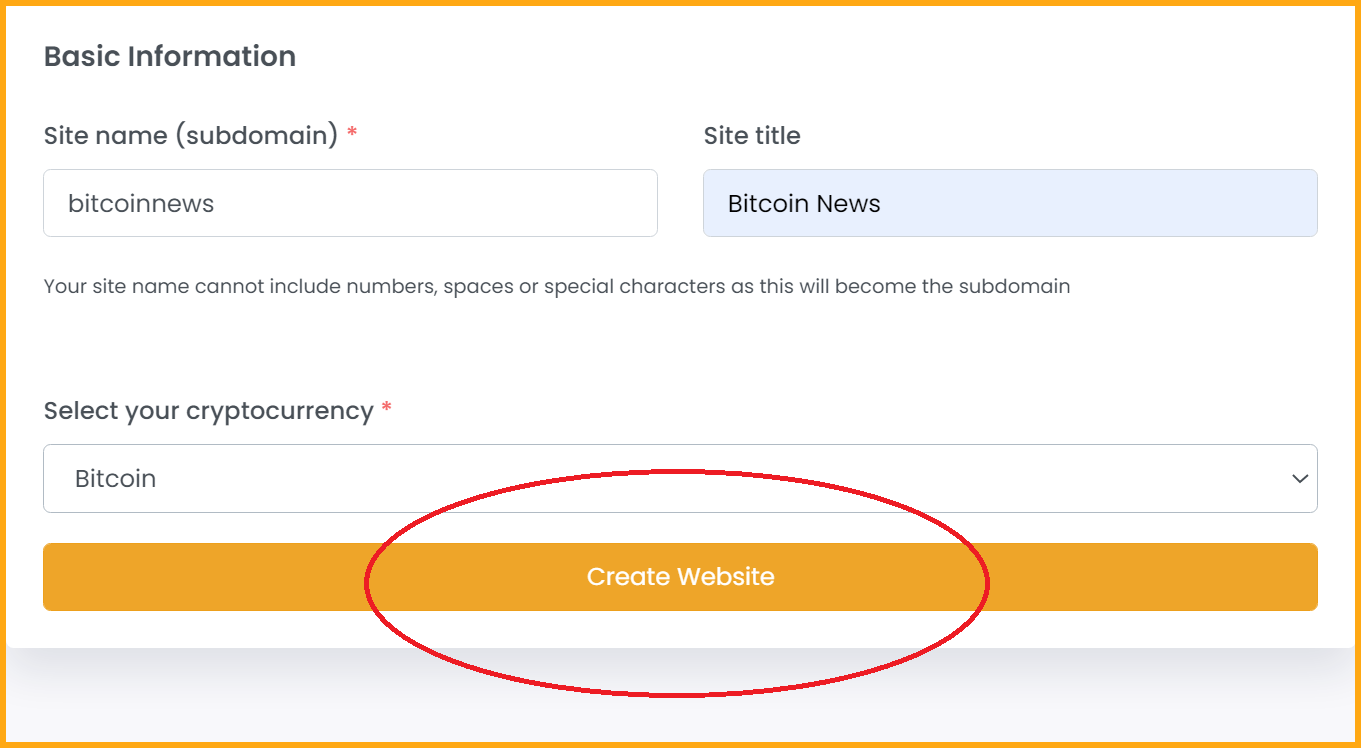Click the Select your cryptocurrency label
This screenshot has width=1361, height=748.
pyautogui.click(x=208, y=411)
